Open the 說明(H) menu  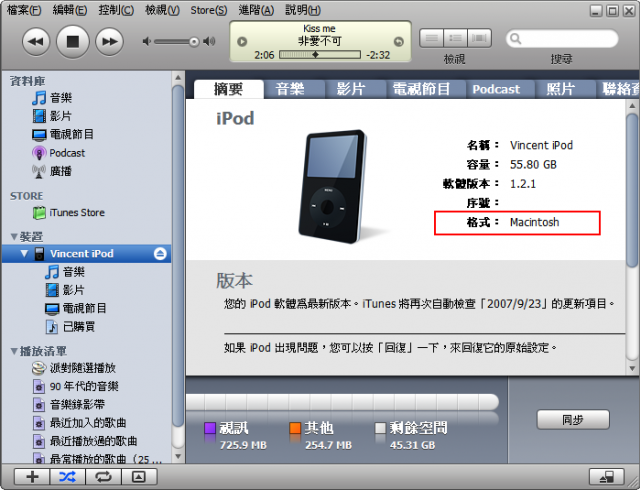(303, 10)
